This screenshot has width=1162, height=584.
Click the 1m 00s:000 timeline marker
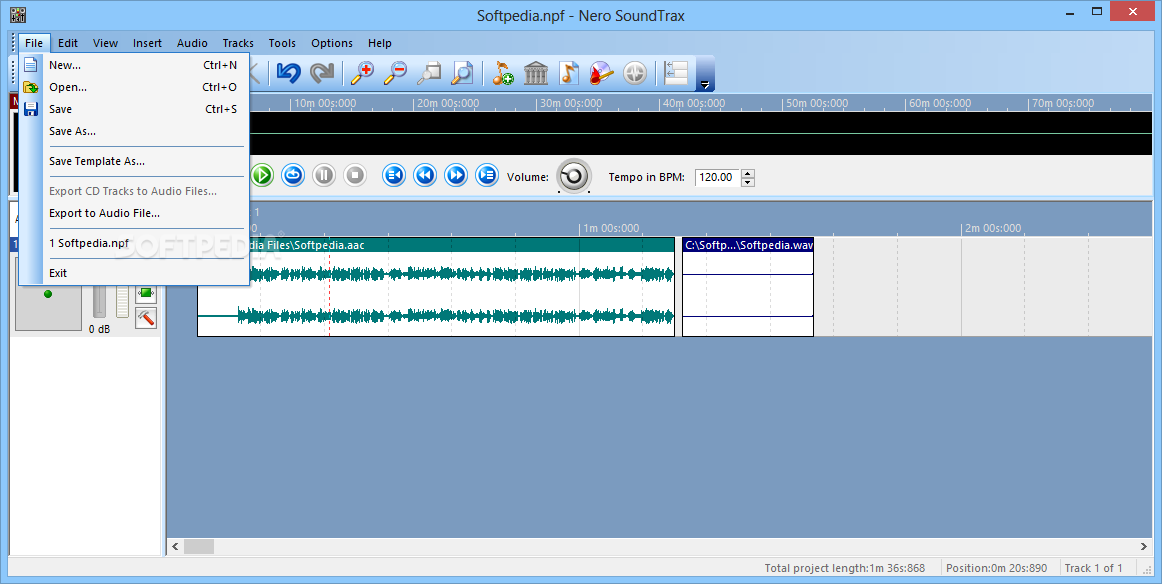611,228
